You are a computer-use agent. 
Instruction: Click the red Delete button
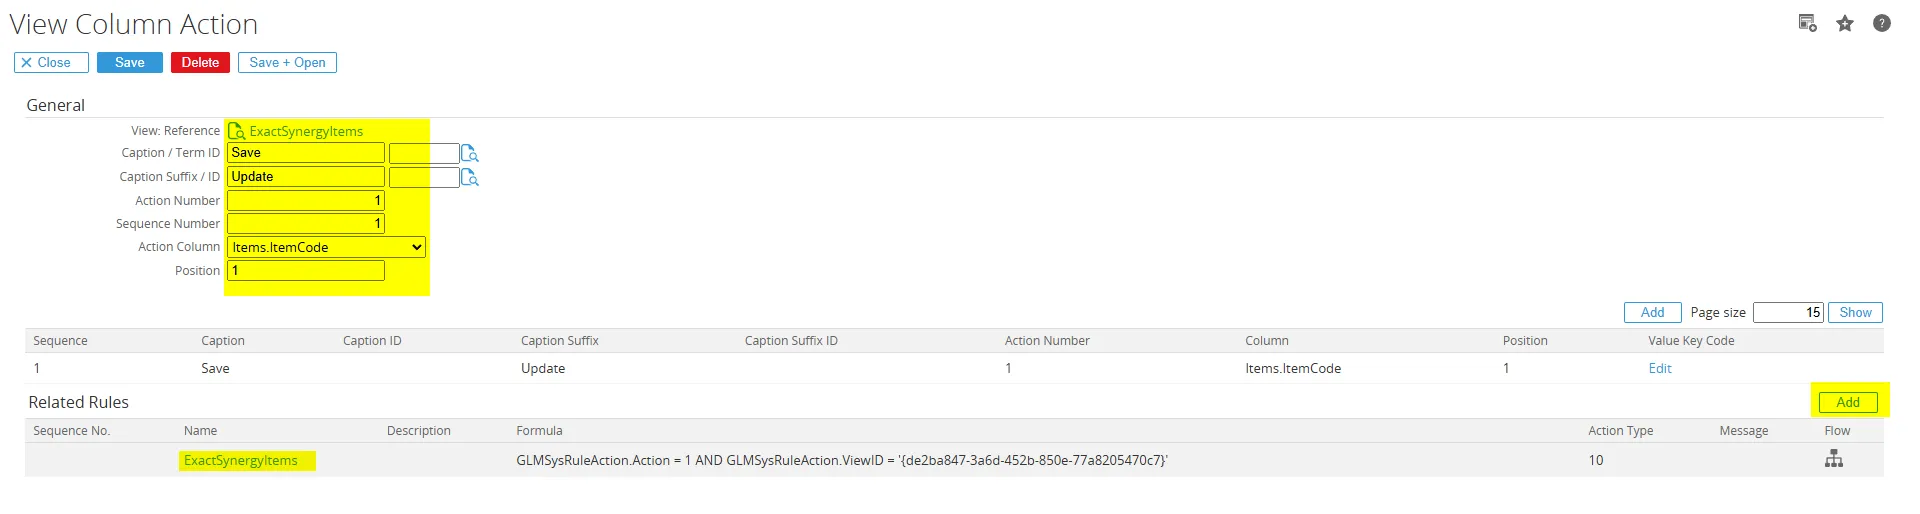coord(200,63)
